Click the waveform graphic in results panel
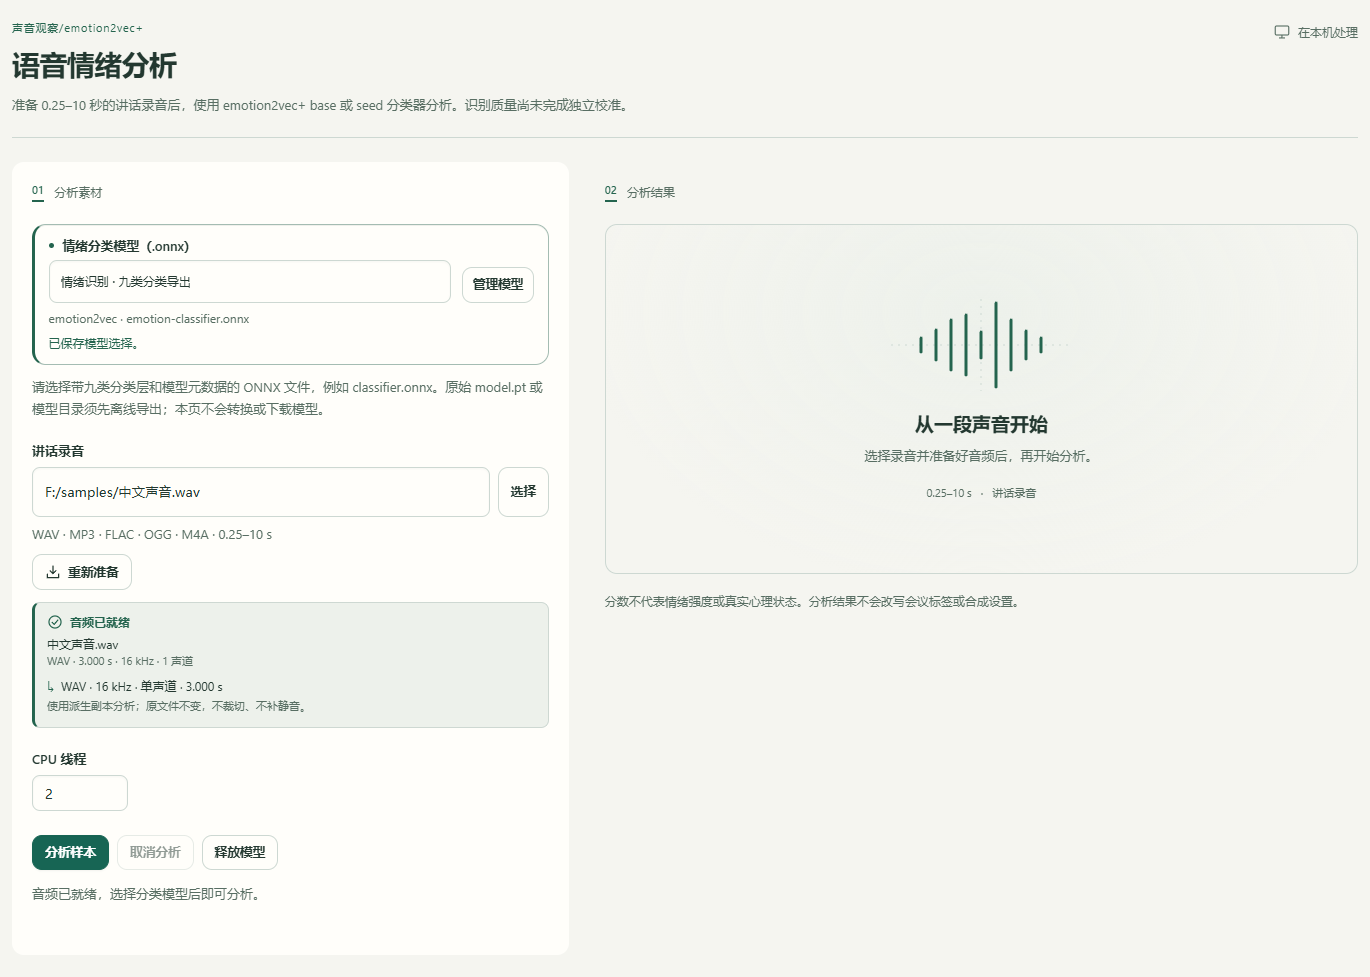1370x977 pixels. point(981,345)
